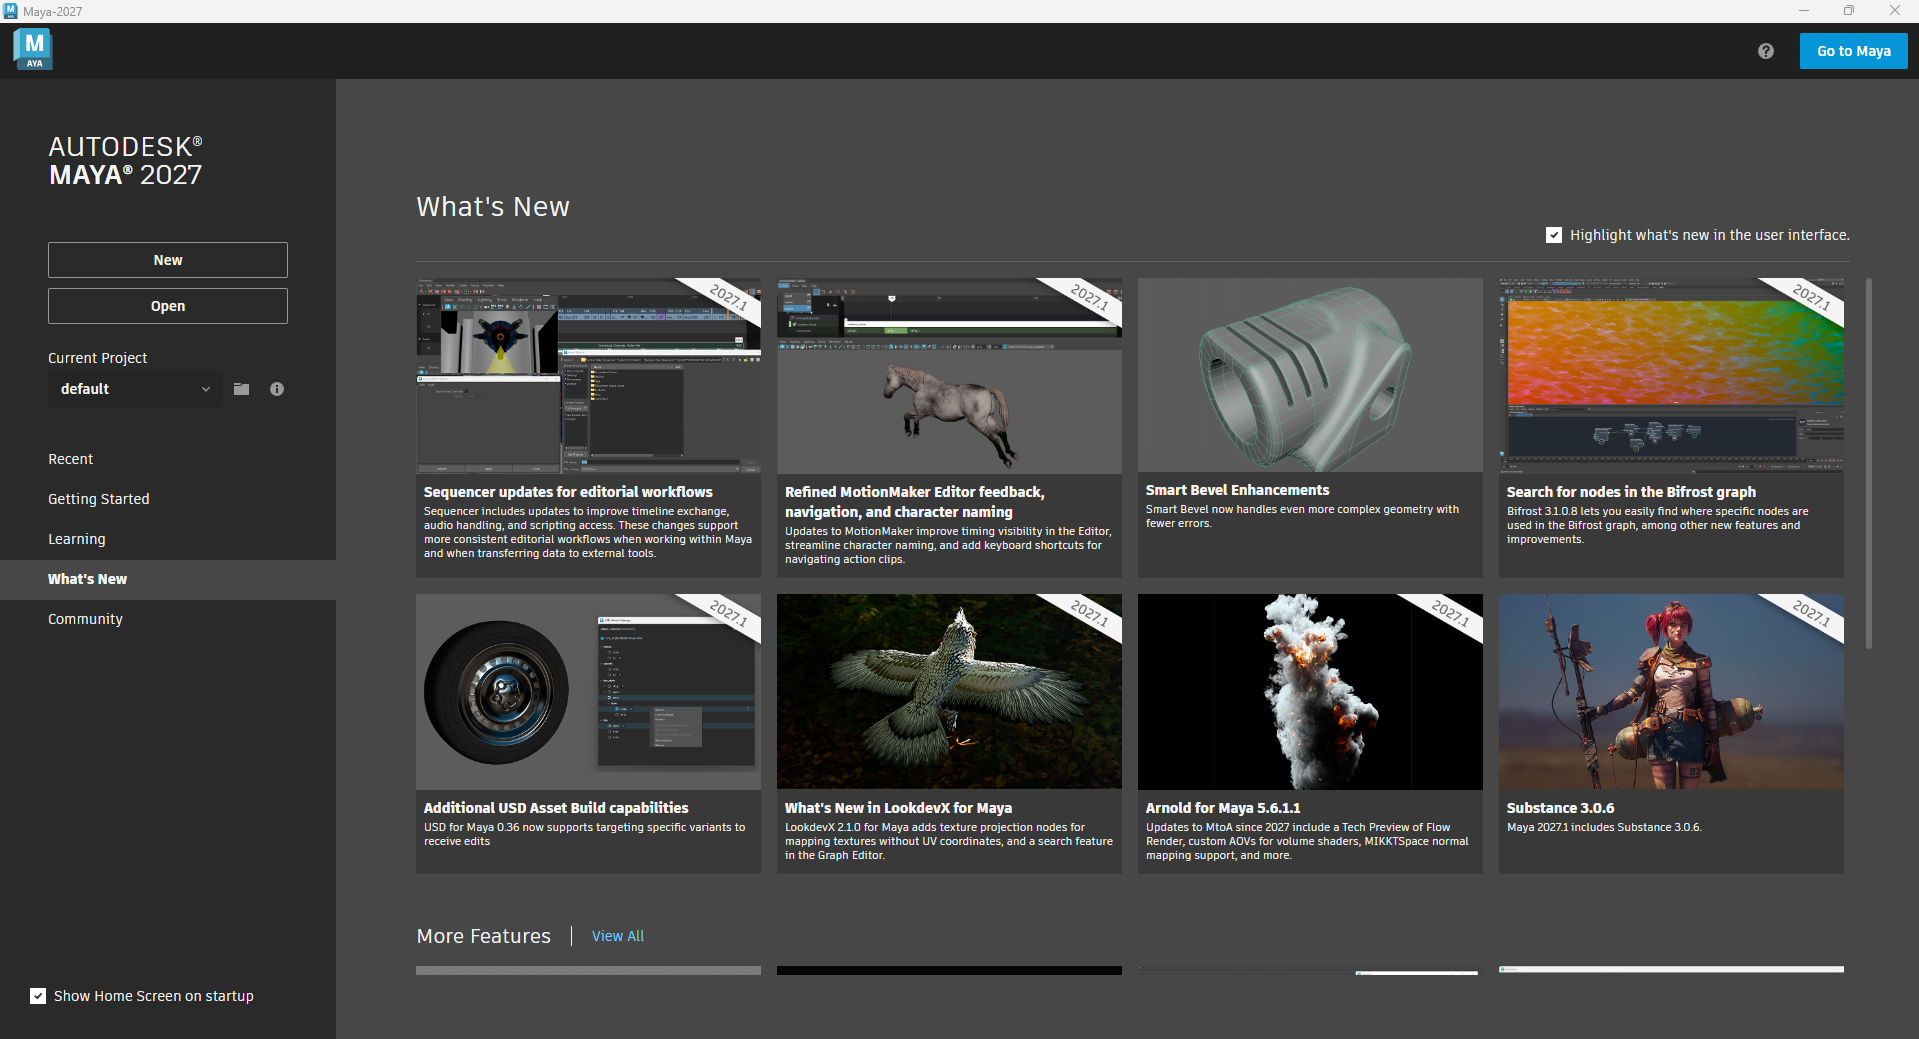Open the Arnold for Maya explosion thumbnail
Viewport: 1919px width, 1039px height.
click(x=1310, y=692)
